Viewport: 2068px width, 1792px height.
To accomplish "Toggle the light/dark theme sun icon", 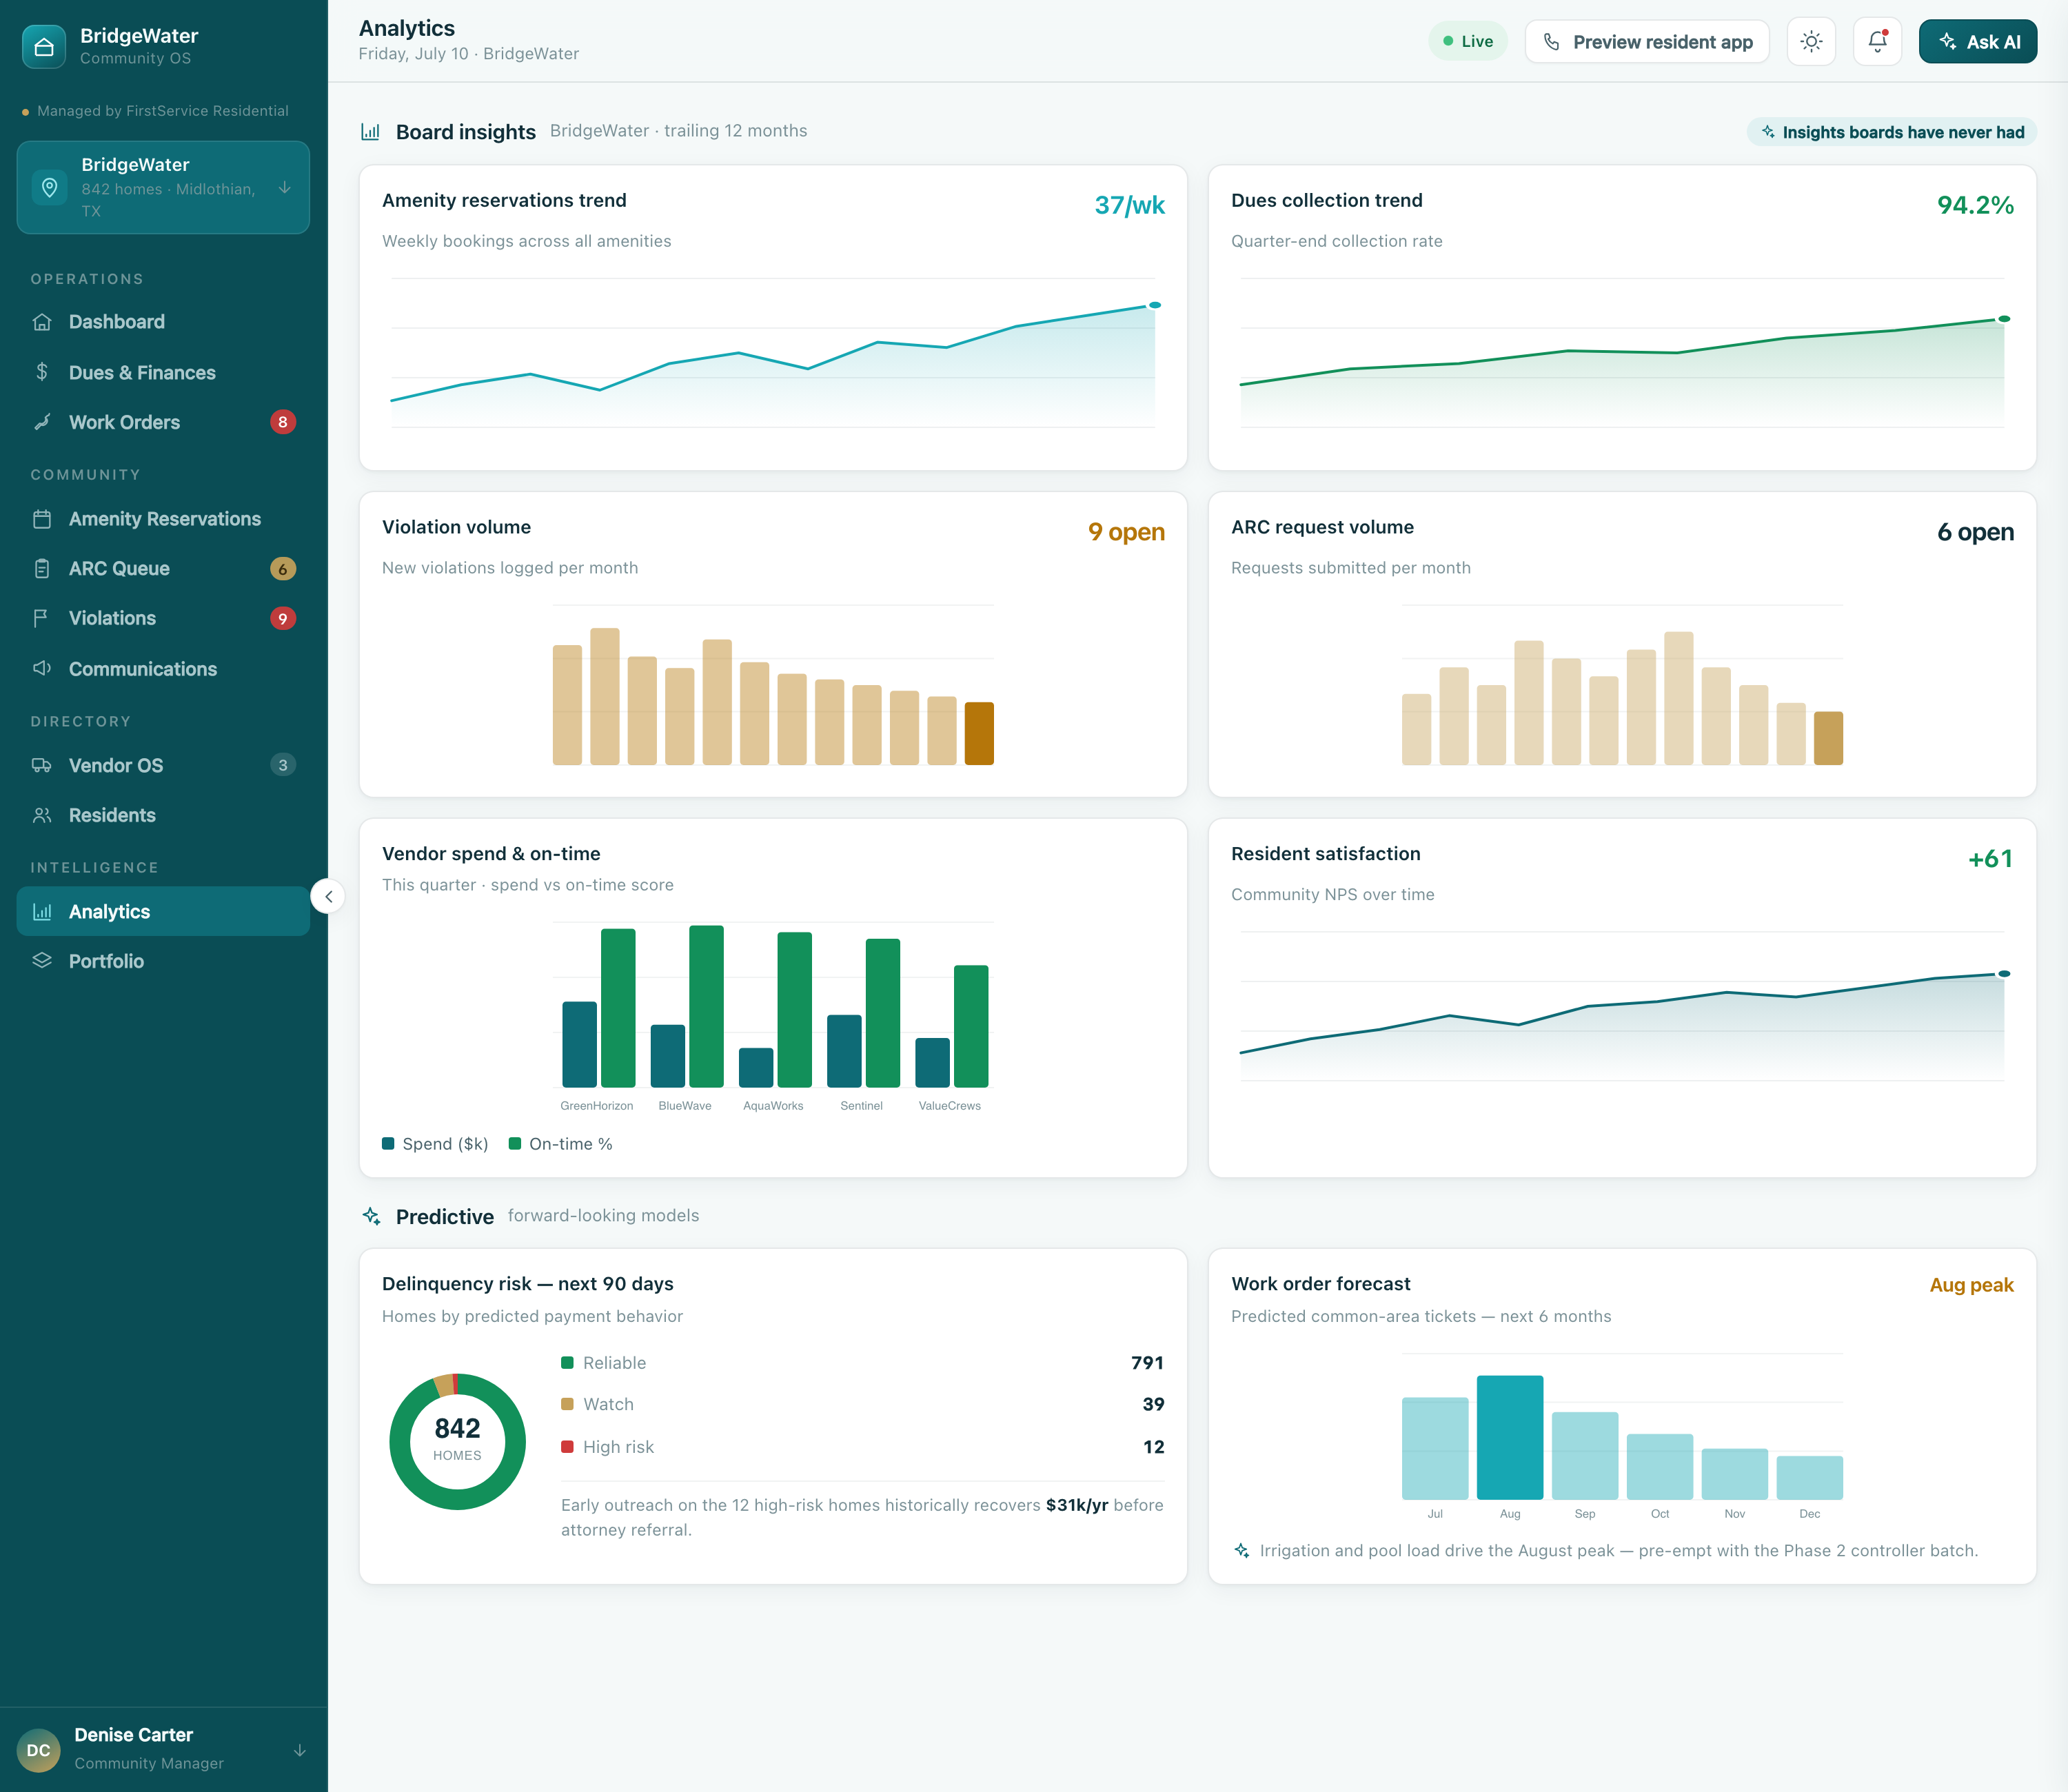I will coord(1811,41).
